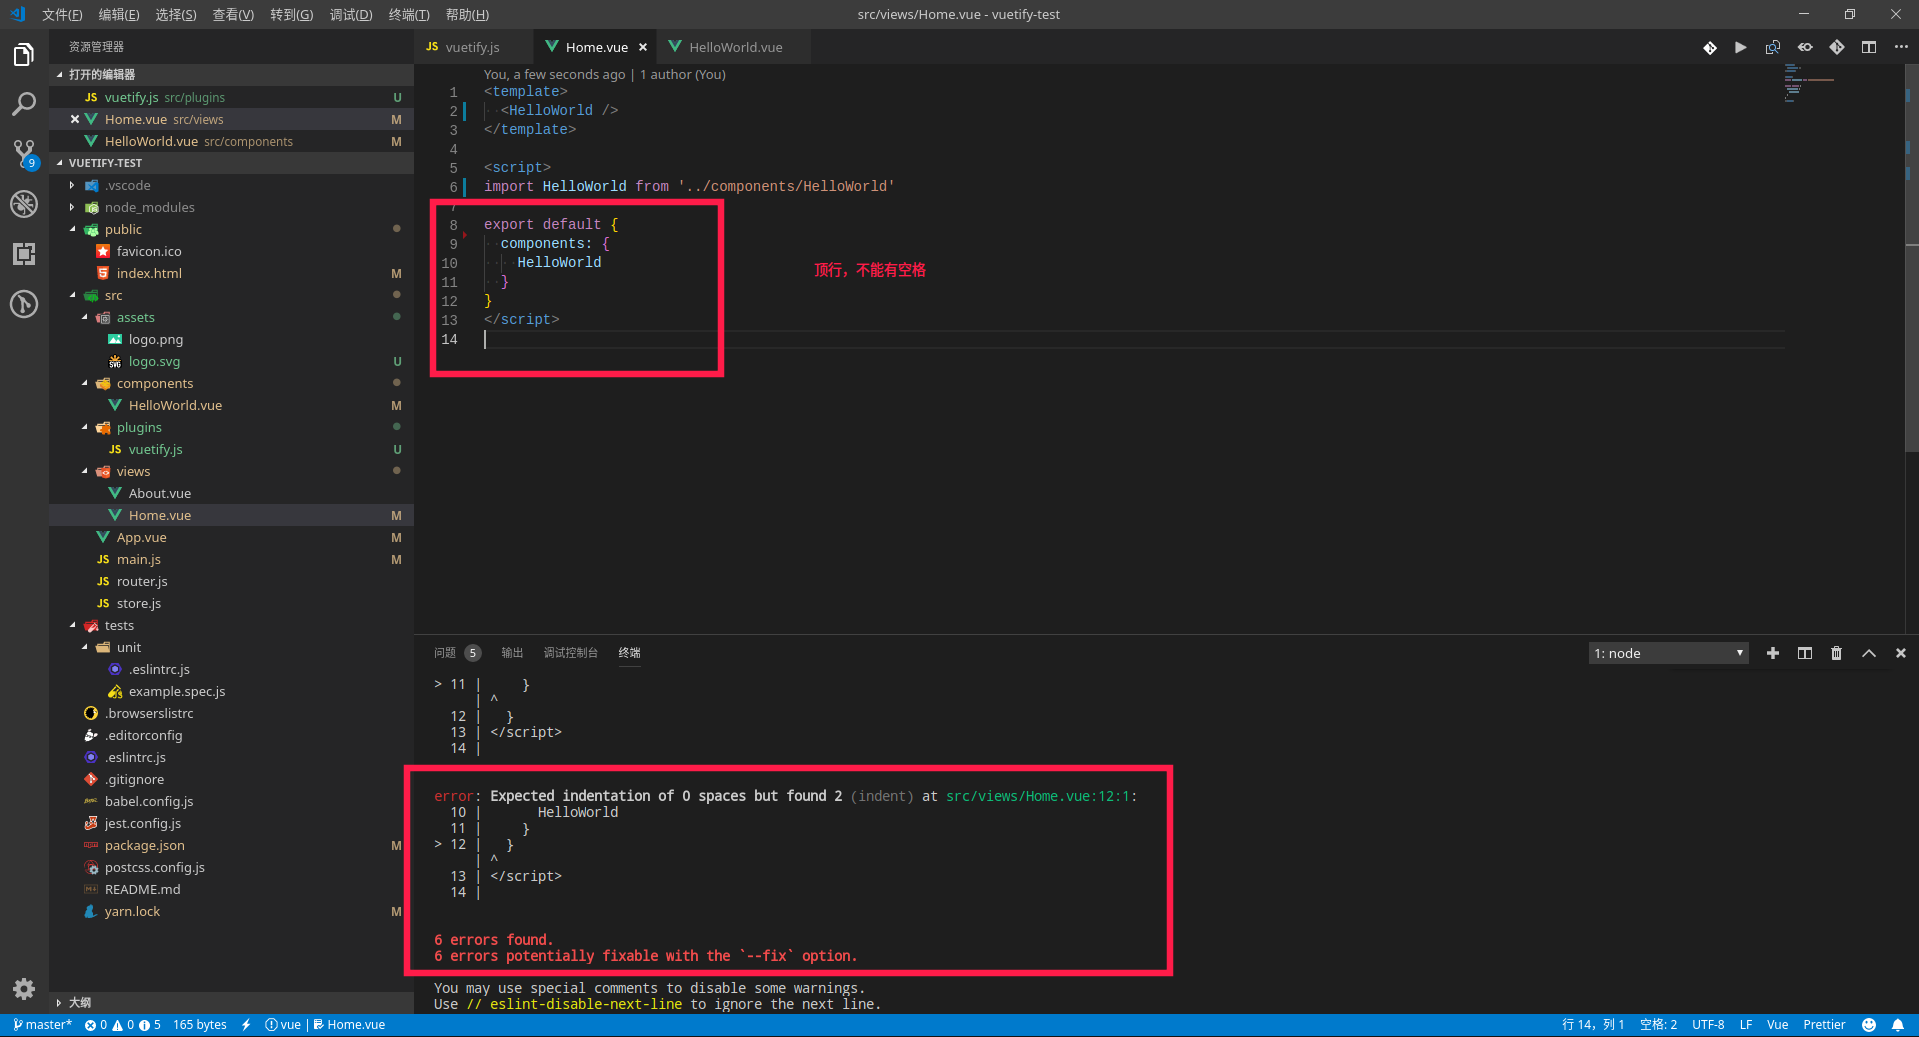The width and height of the screenshot is (1919, 1037).
Task: Kill the terminal with trash icon
Action: click(1837, 653)
